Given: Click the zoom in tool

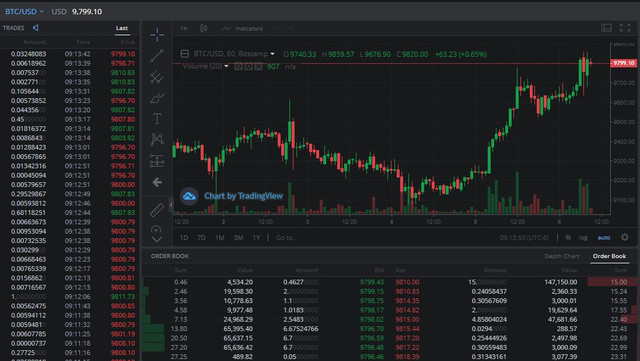Looking at the screenshot, I should tap(156, 229).
